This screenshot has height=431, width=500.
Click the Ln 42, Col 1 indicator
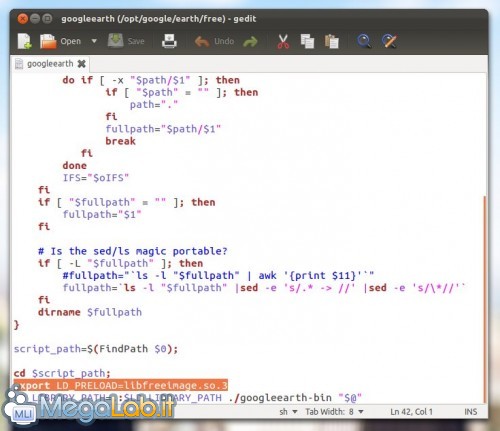pyautogui.click(x=411, y=412)
